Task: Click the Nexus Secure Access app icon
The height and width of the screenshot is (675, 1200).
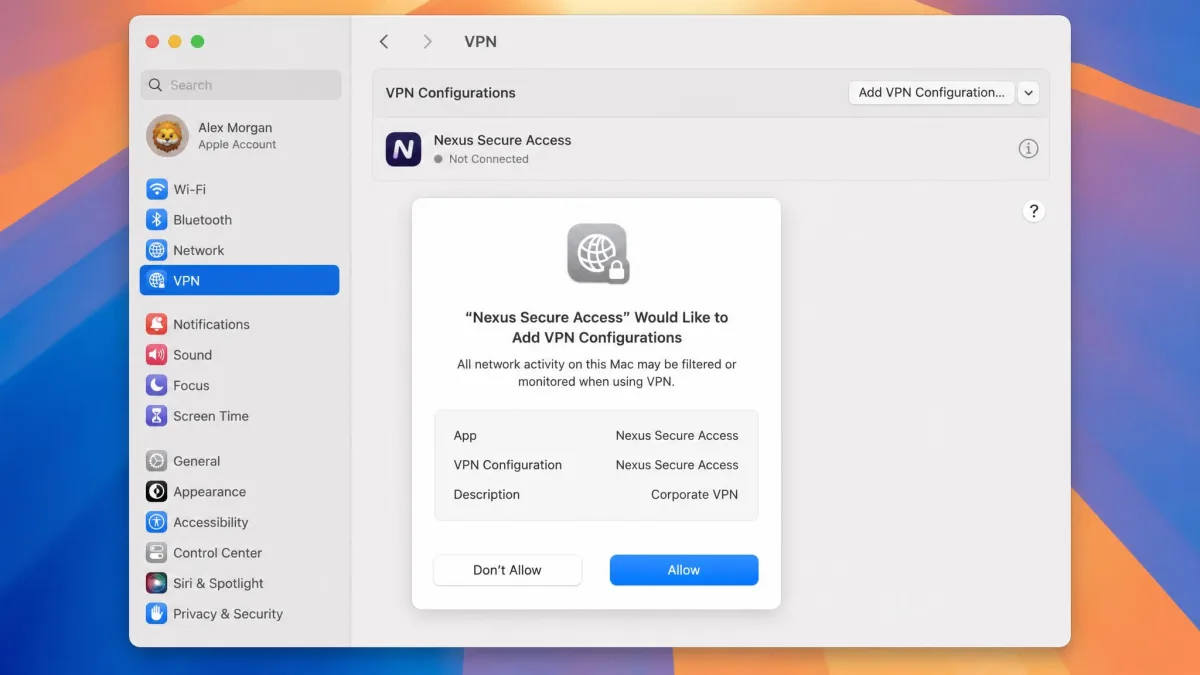Action: click(x=403, y=149)
